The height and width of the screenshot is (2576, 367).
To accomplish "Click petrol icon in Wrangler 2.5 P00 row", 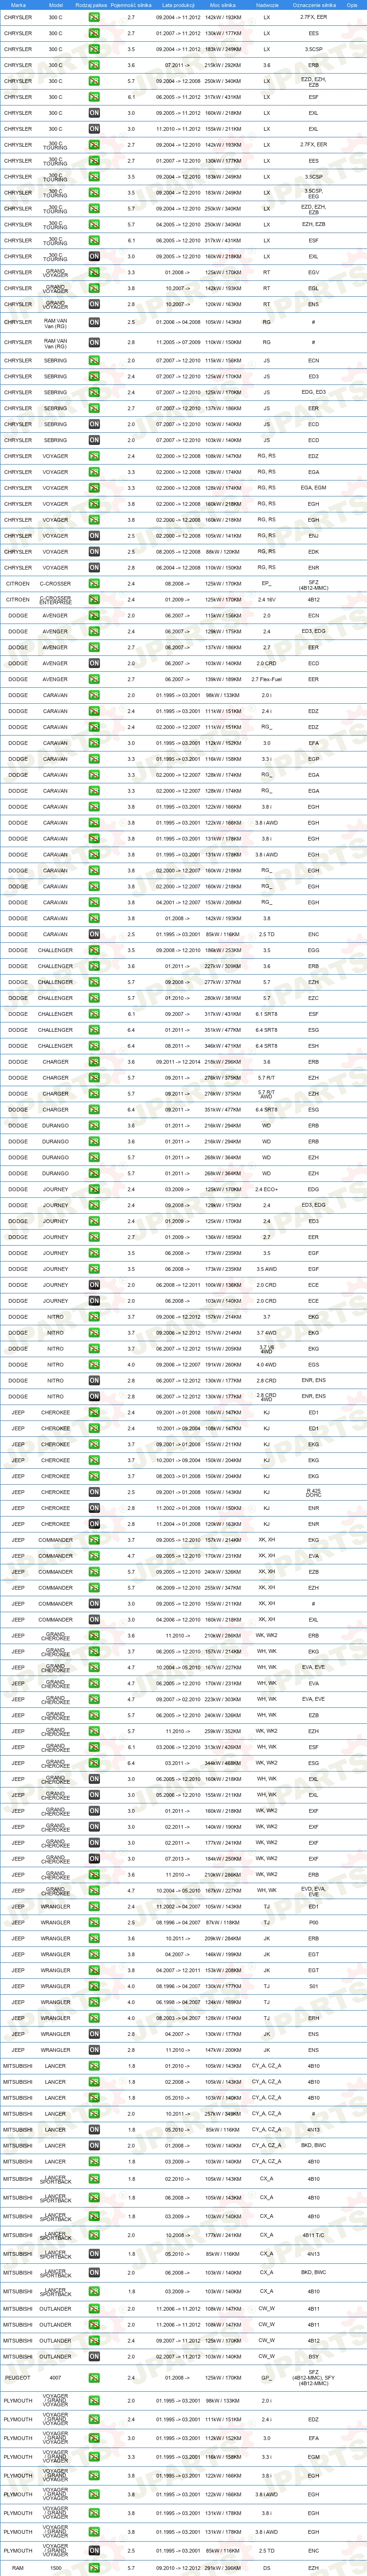I will point(94,1923).
